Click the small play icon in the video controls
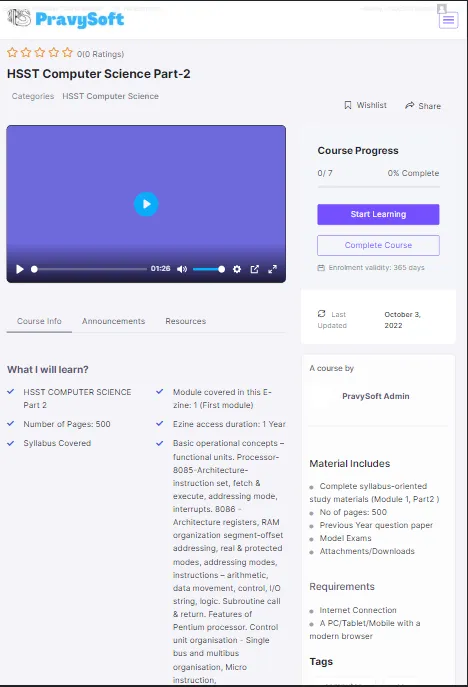 coord(20,269)
